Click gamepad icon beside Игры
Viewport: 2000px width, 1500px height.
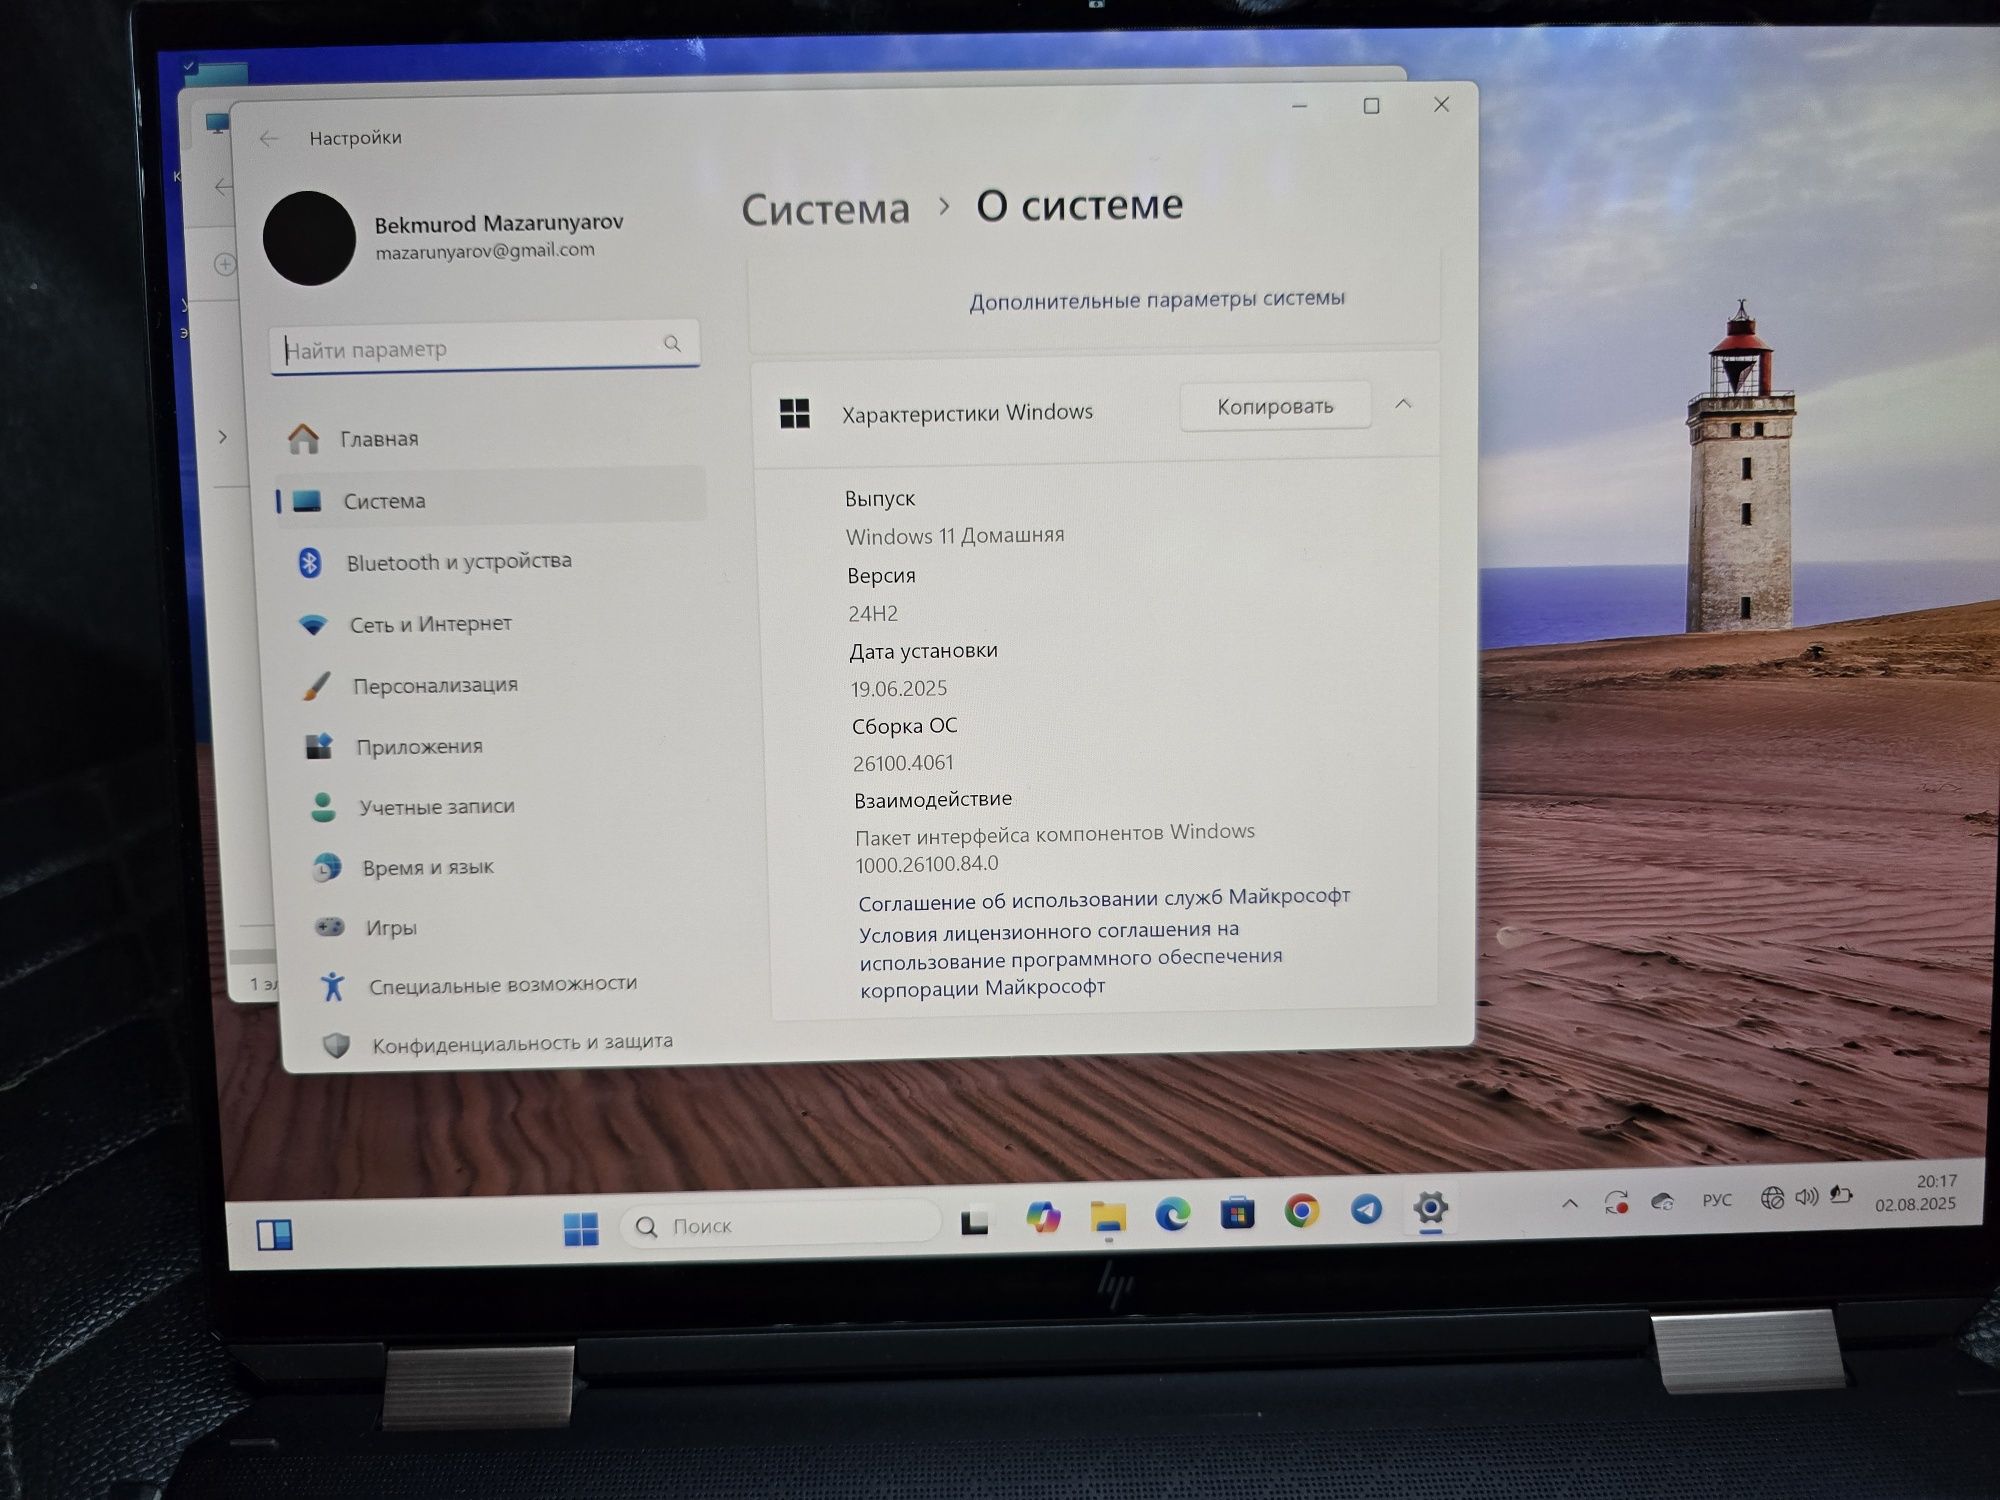[x=329, y=927]
